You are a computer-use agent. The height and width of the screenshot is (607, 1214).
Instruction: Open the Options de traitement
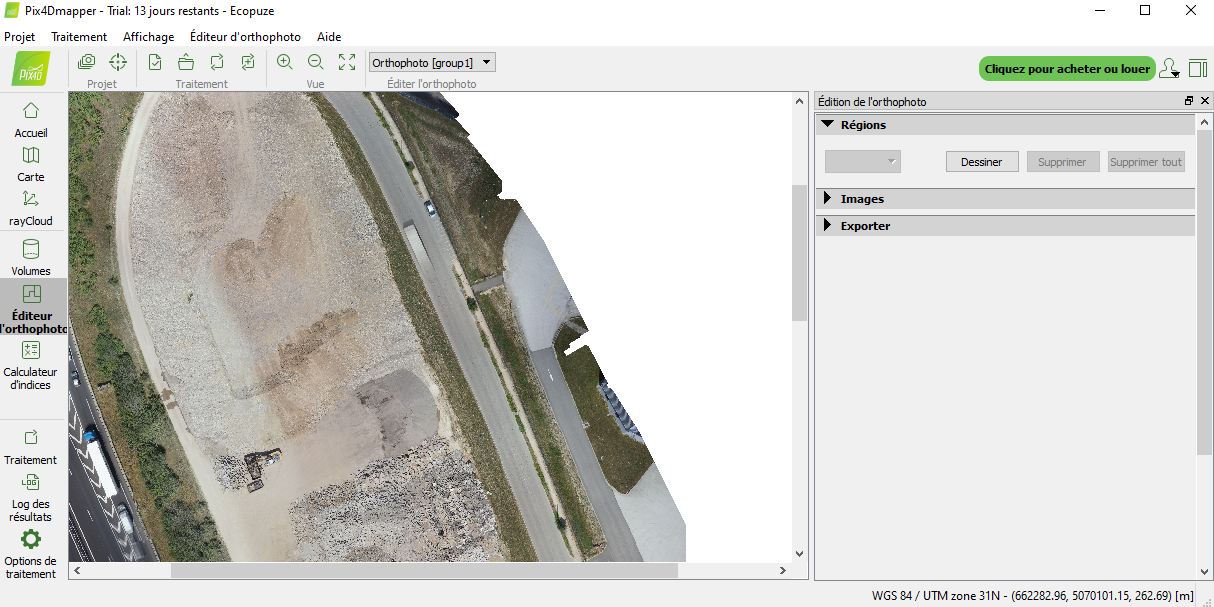pyautogui.click(x=31, y=553)
